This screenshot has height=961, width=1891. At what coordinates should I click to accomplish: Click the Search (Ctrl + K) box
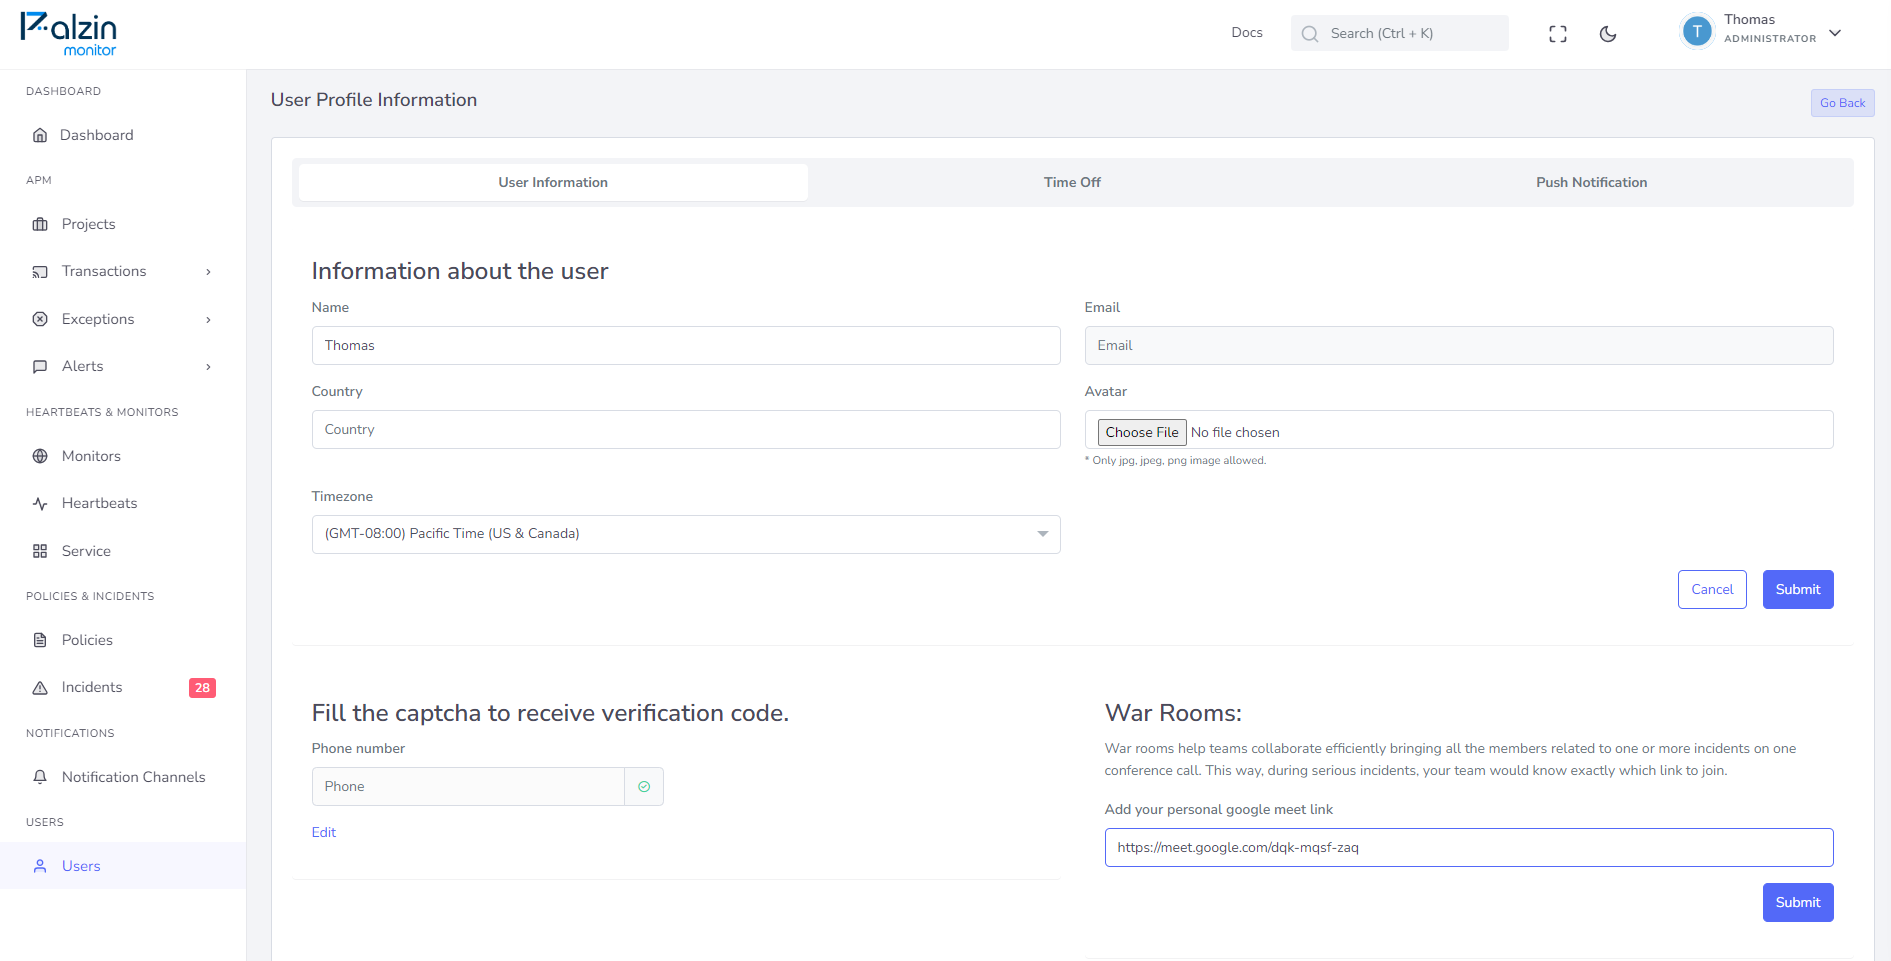[x=1400, y=33]
